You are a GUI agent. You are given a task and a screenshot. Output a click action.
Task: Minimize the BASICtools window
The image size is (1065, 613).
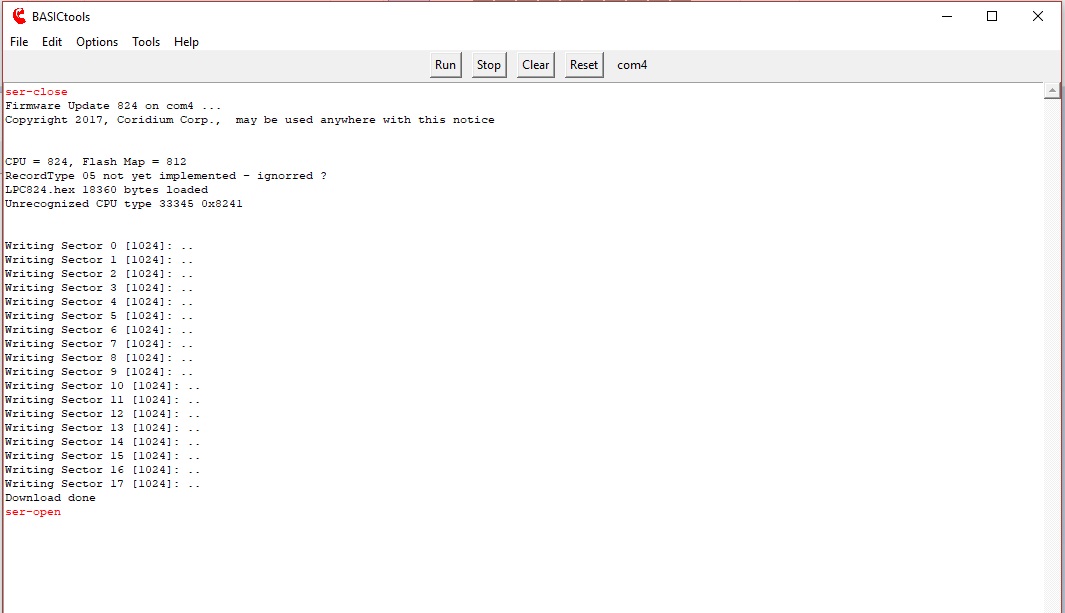945,16
